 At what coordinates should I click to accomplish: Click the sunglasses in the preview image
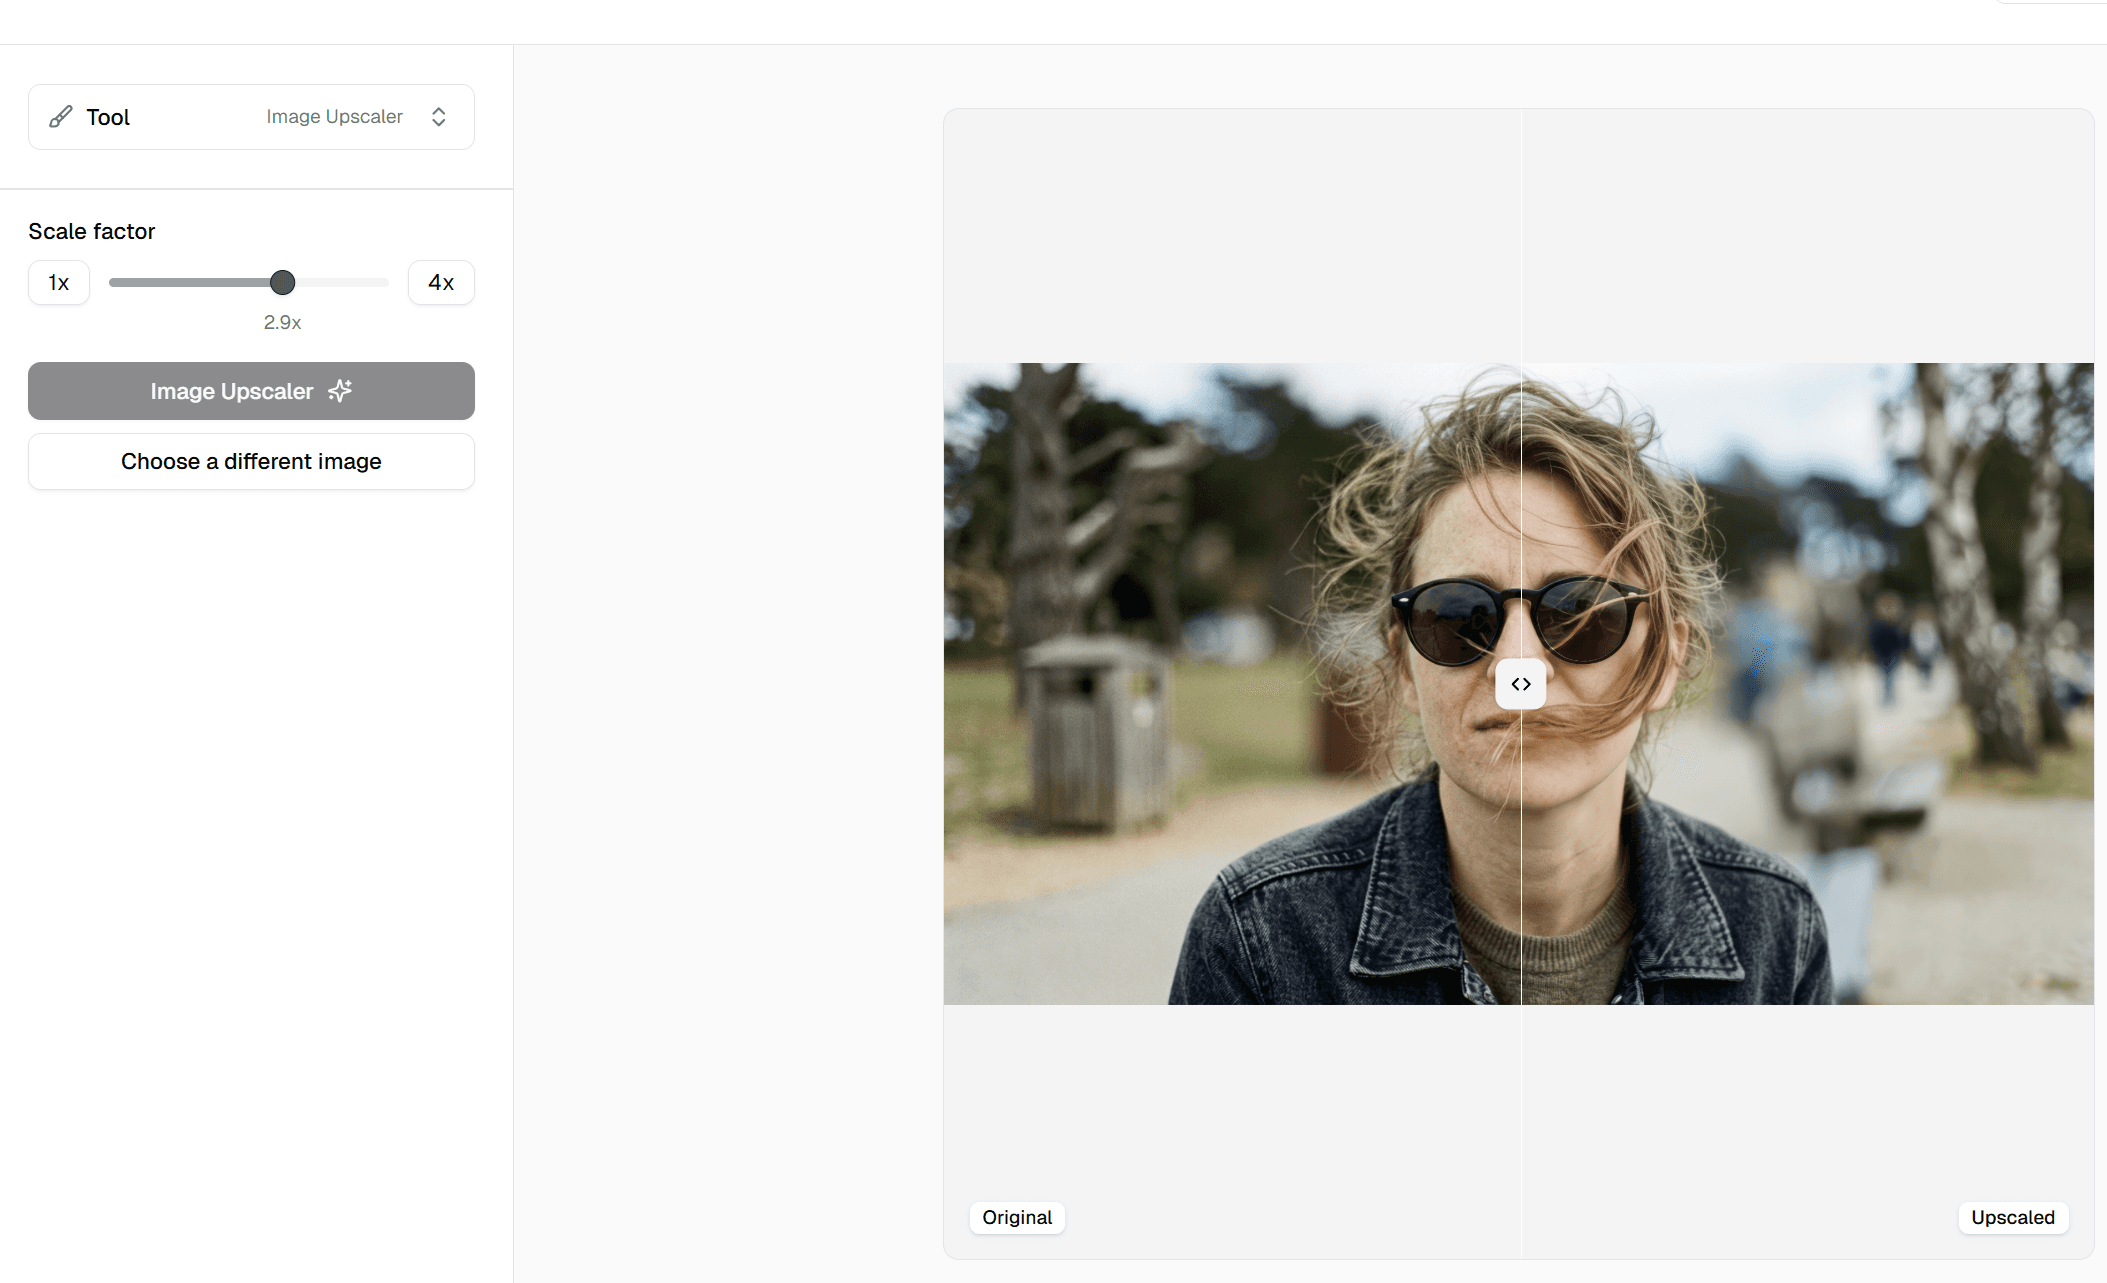coord(1450,622)
